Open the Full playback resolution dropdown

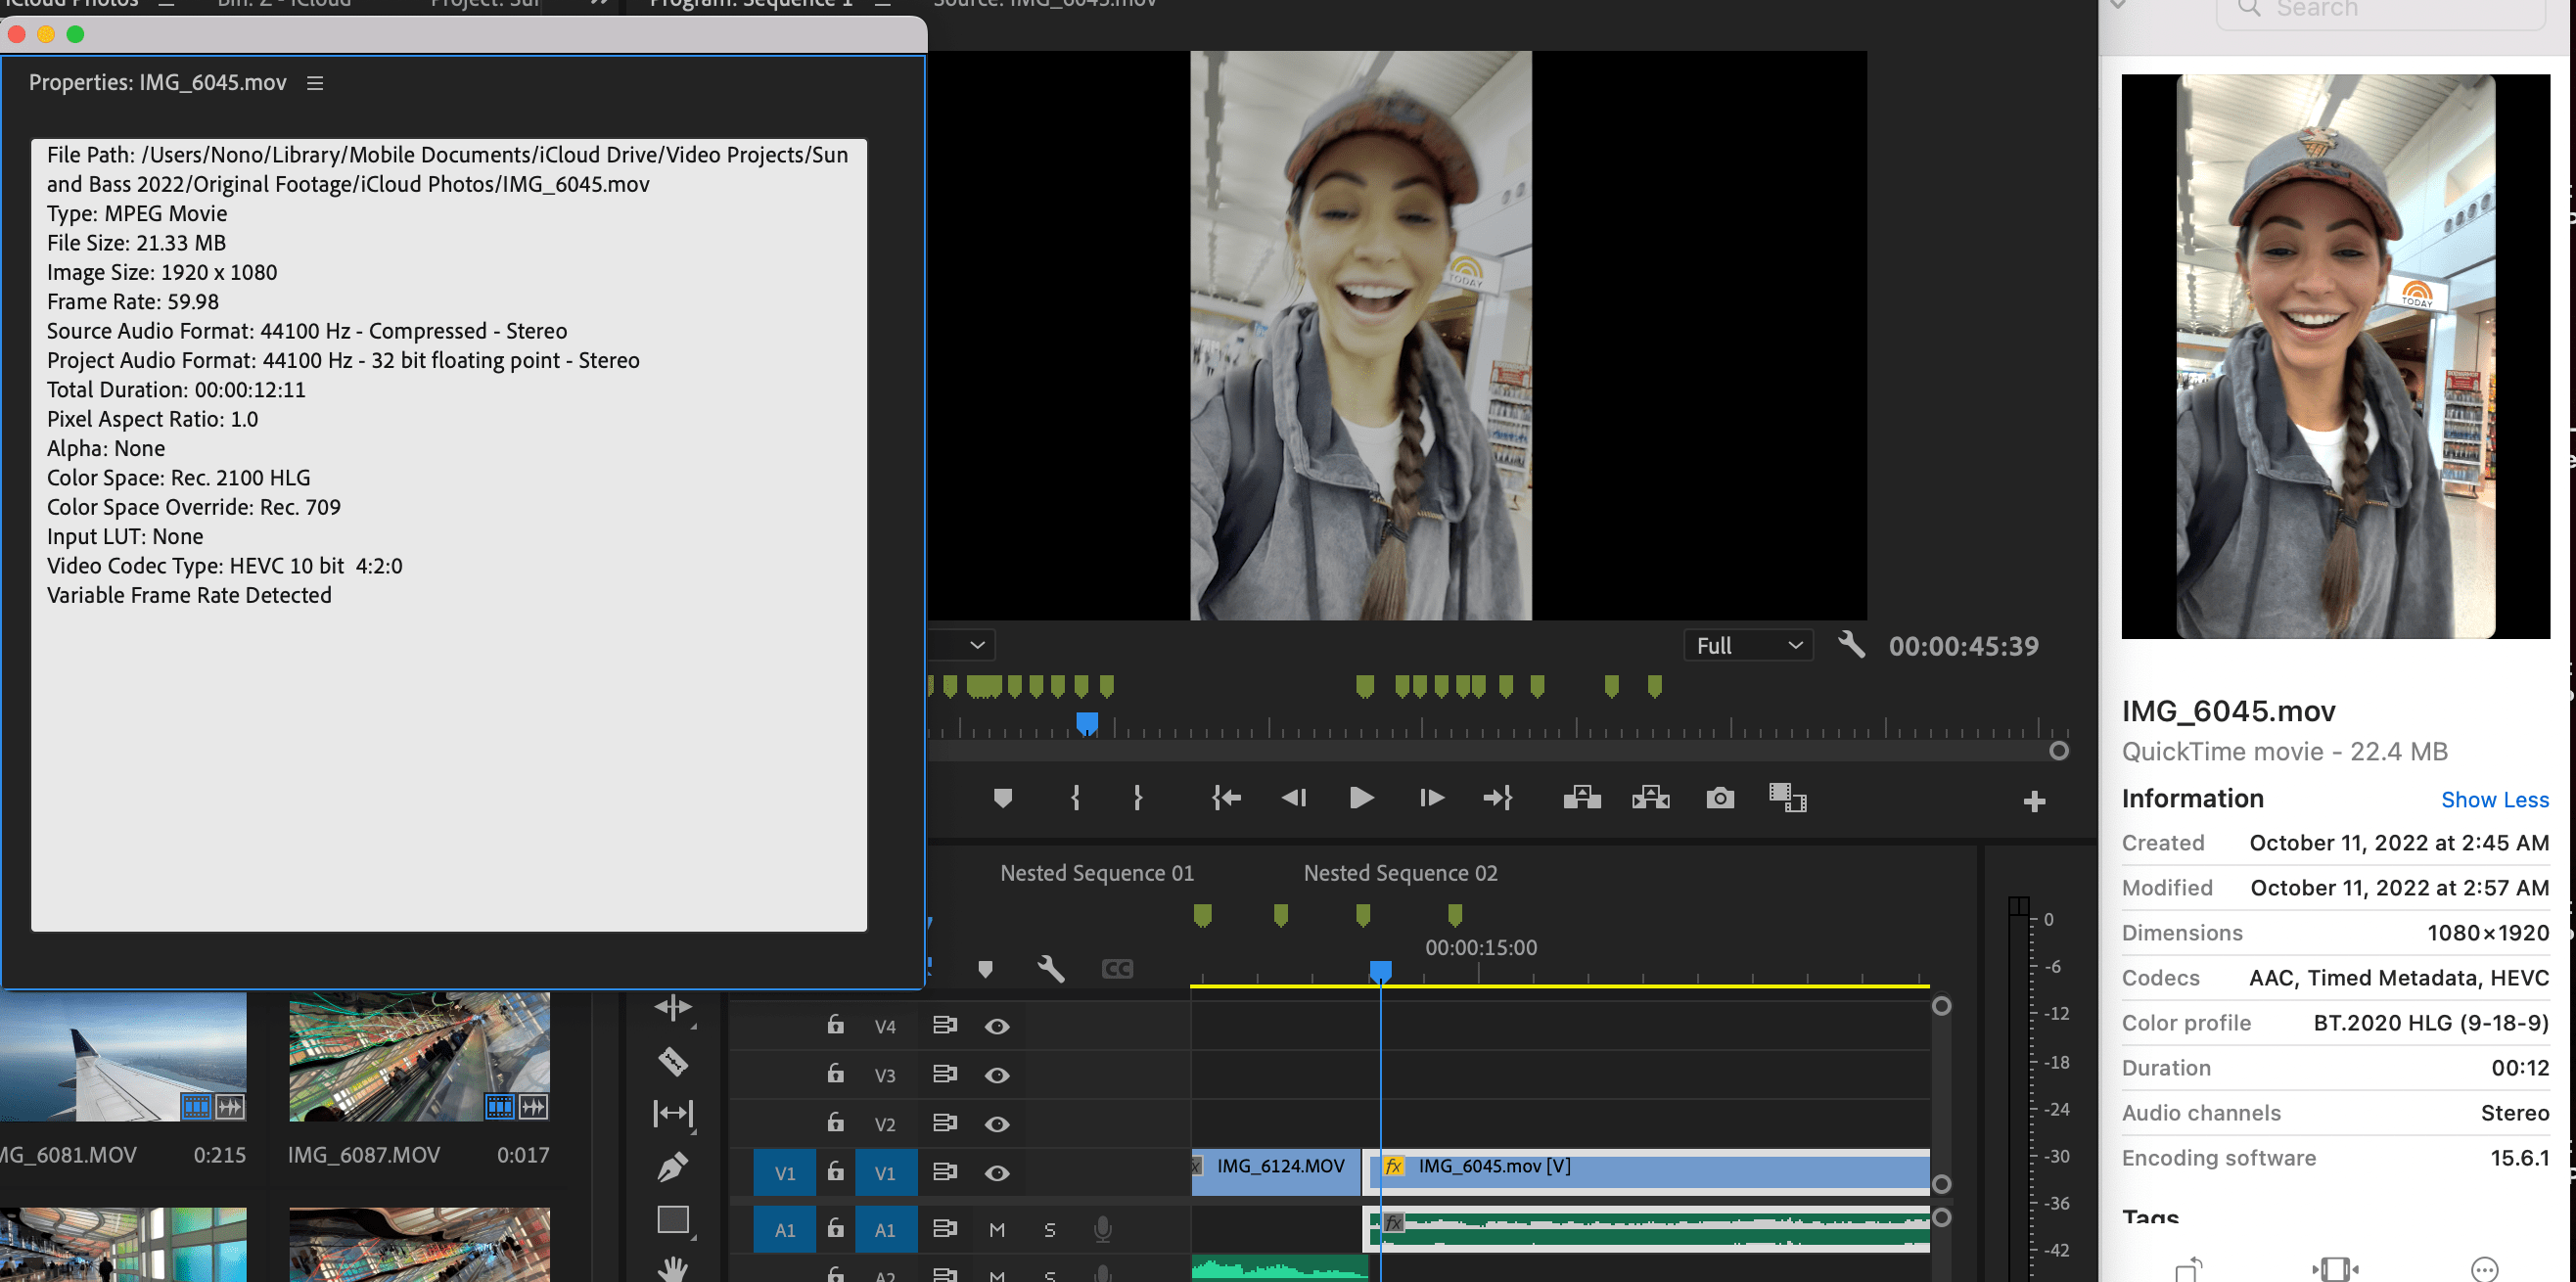[1747, 645]
